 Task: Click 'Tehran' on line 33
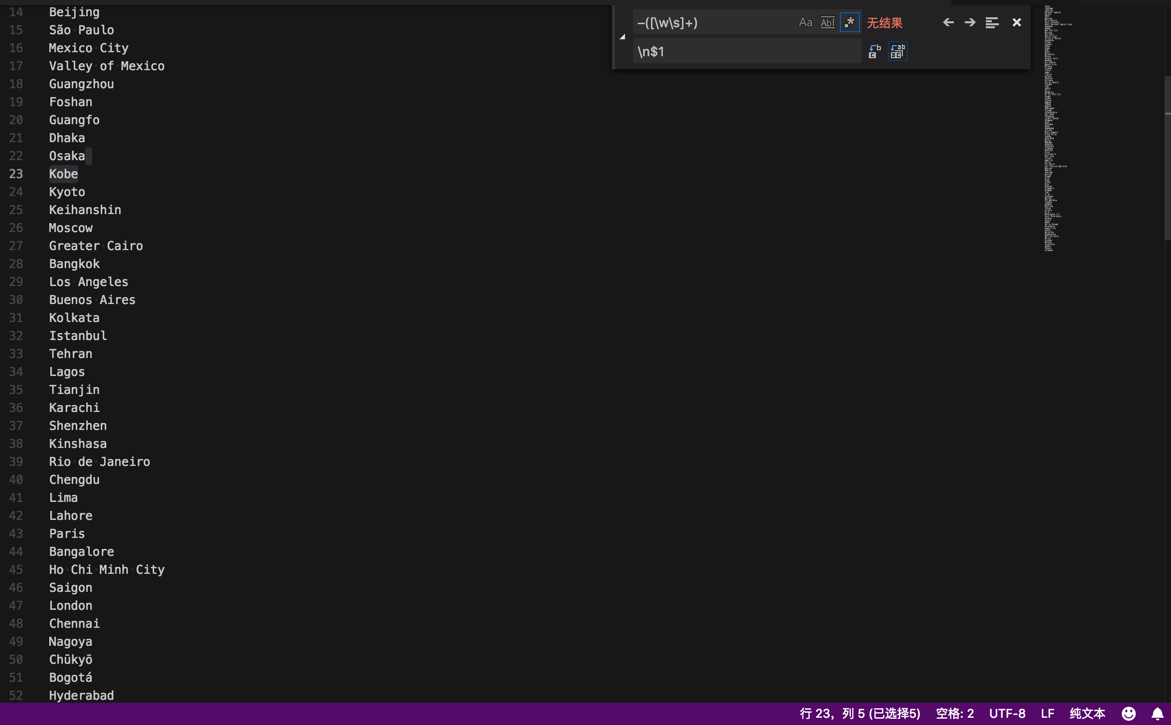coord(71,354)
